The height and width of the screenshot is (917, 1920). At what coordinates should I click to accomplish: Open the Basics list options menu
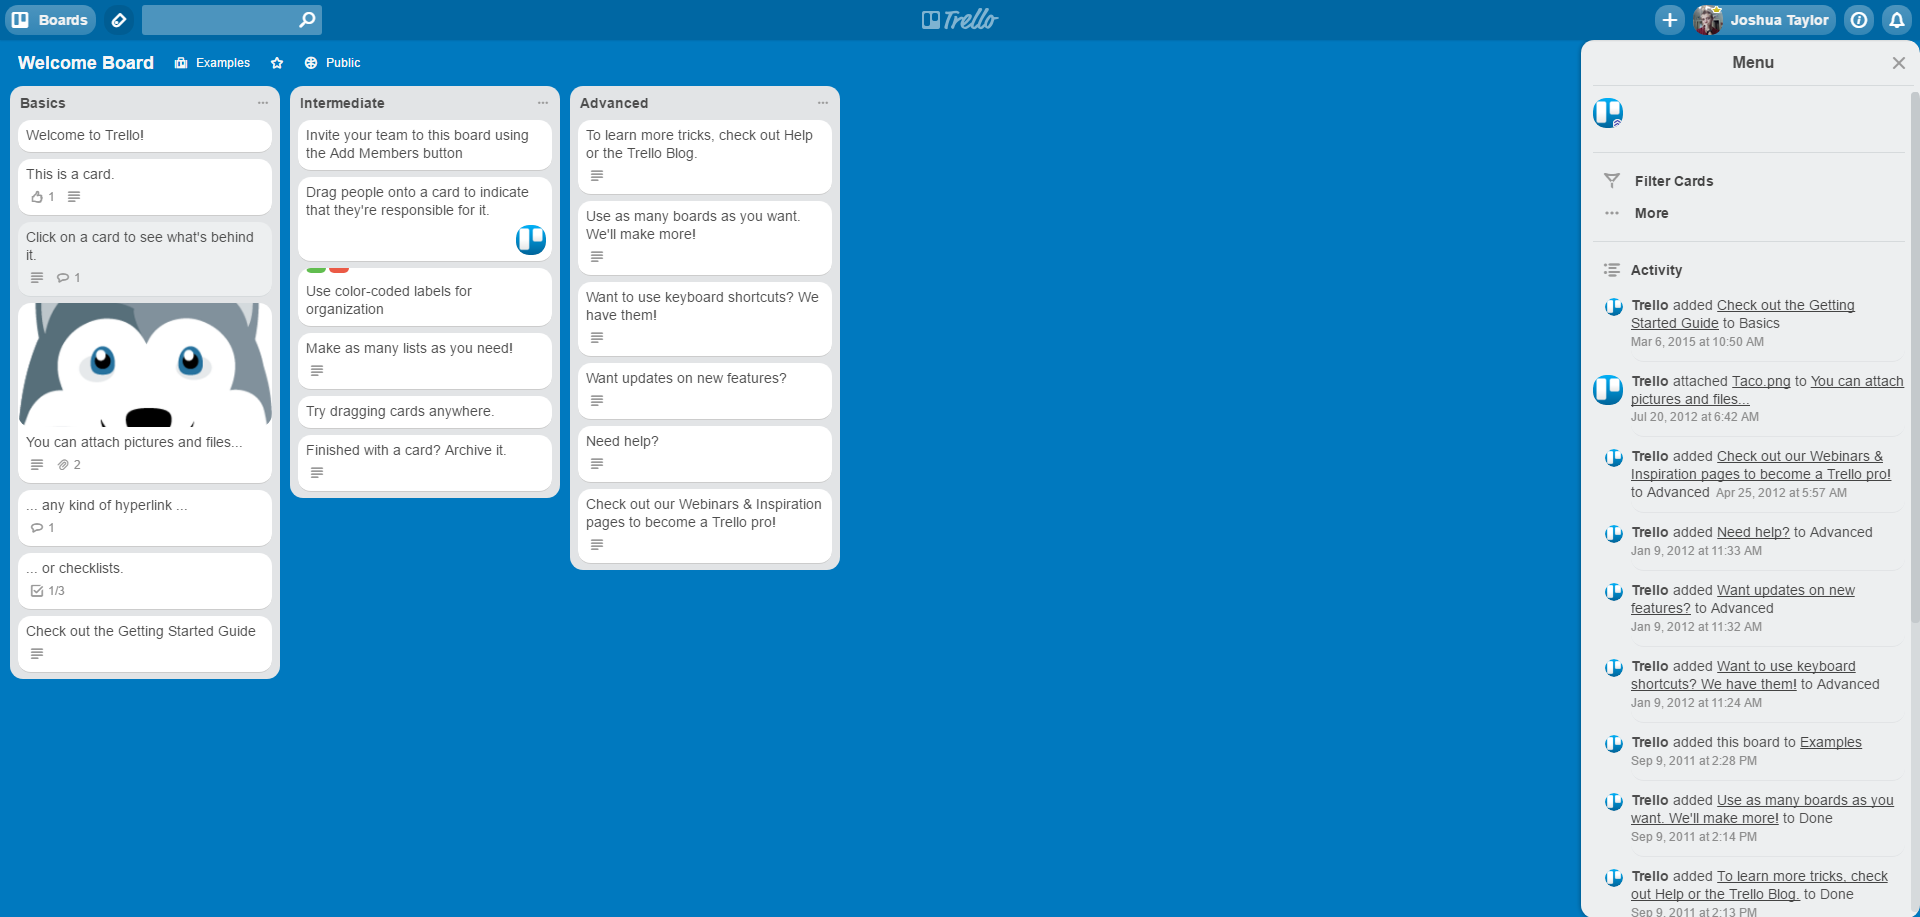pyautogui.click(x=263, y=103)
